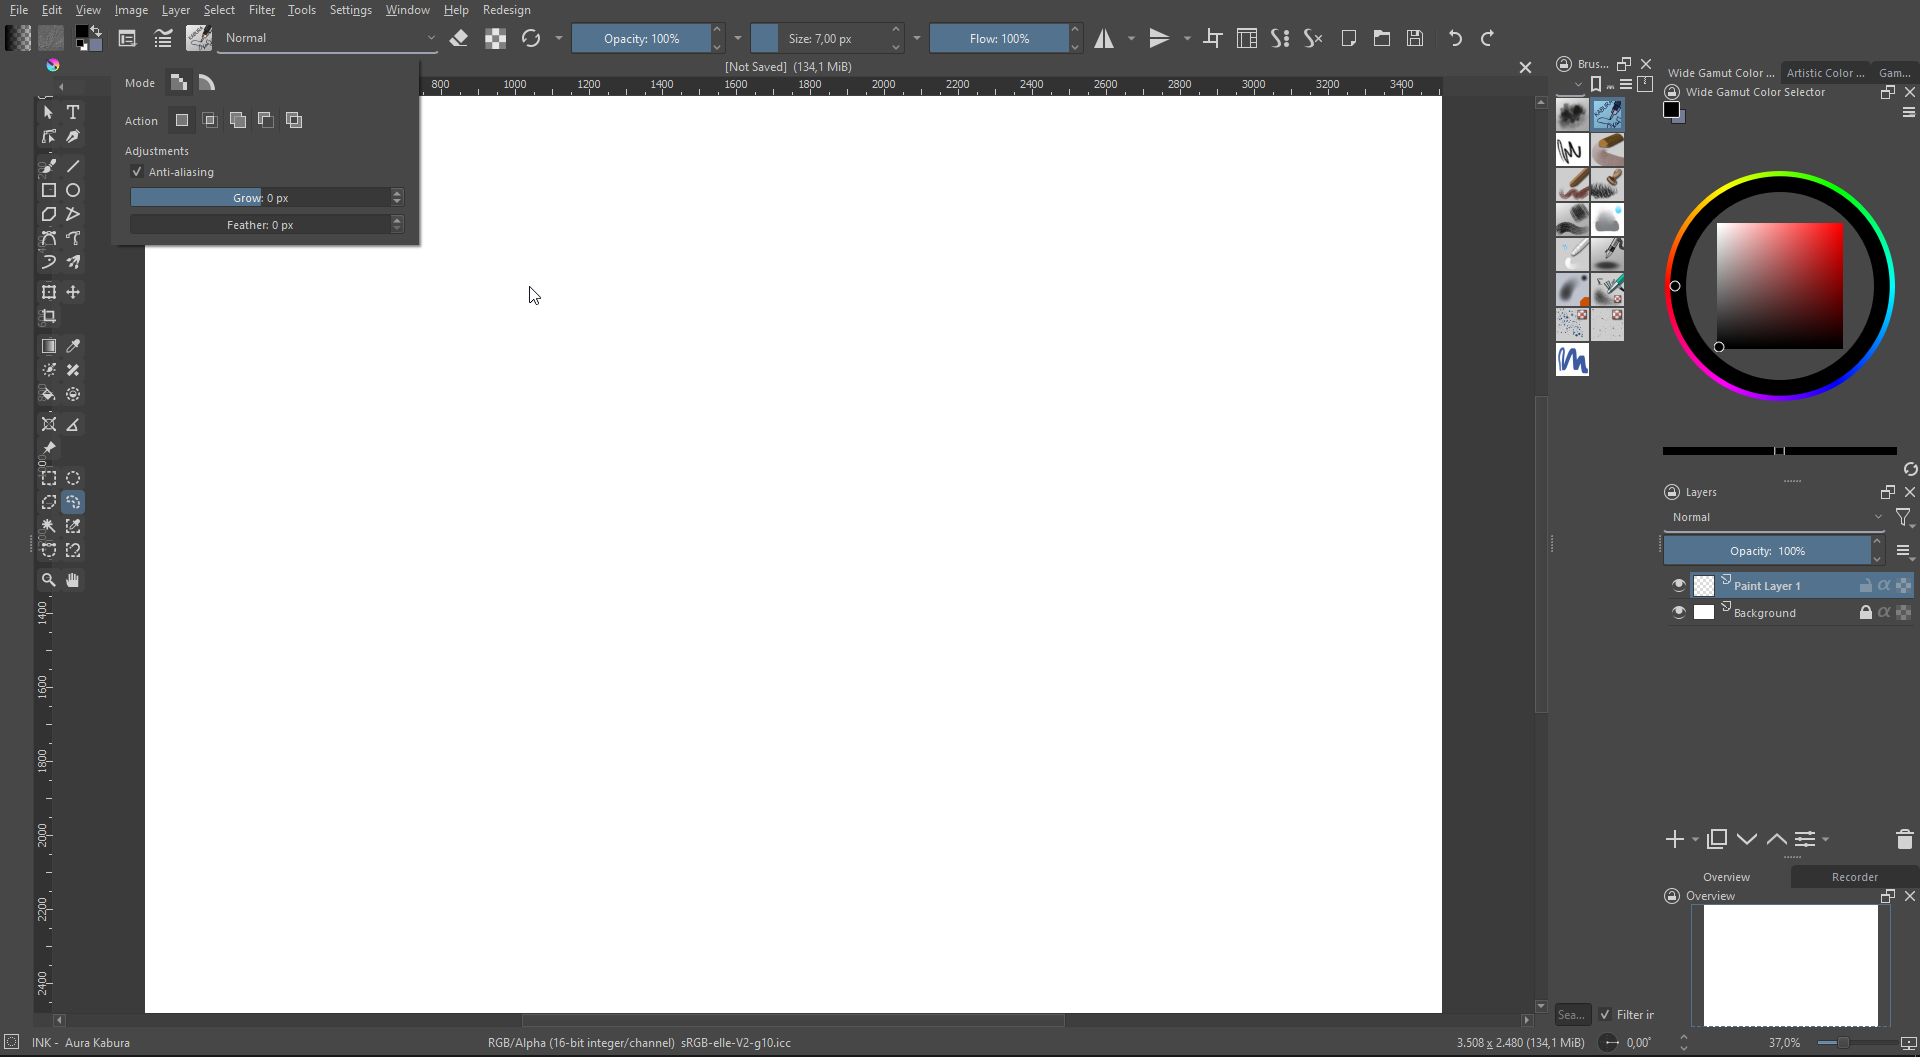Select the Crop tool
Image resolution: width=1920 pixels, height=1057 pixels.
click(48, 317)
